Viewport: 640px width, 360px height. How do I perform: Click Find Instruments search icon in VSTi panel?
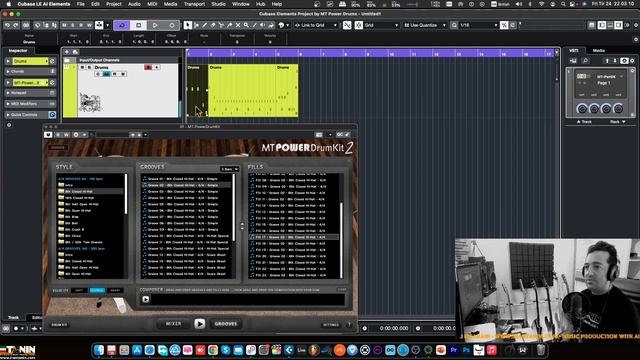coord(585,61)
